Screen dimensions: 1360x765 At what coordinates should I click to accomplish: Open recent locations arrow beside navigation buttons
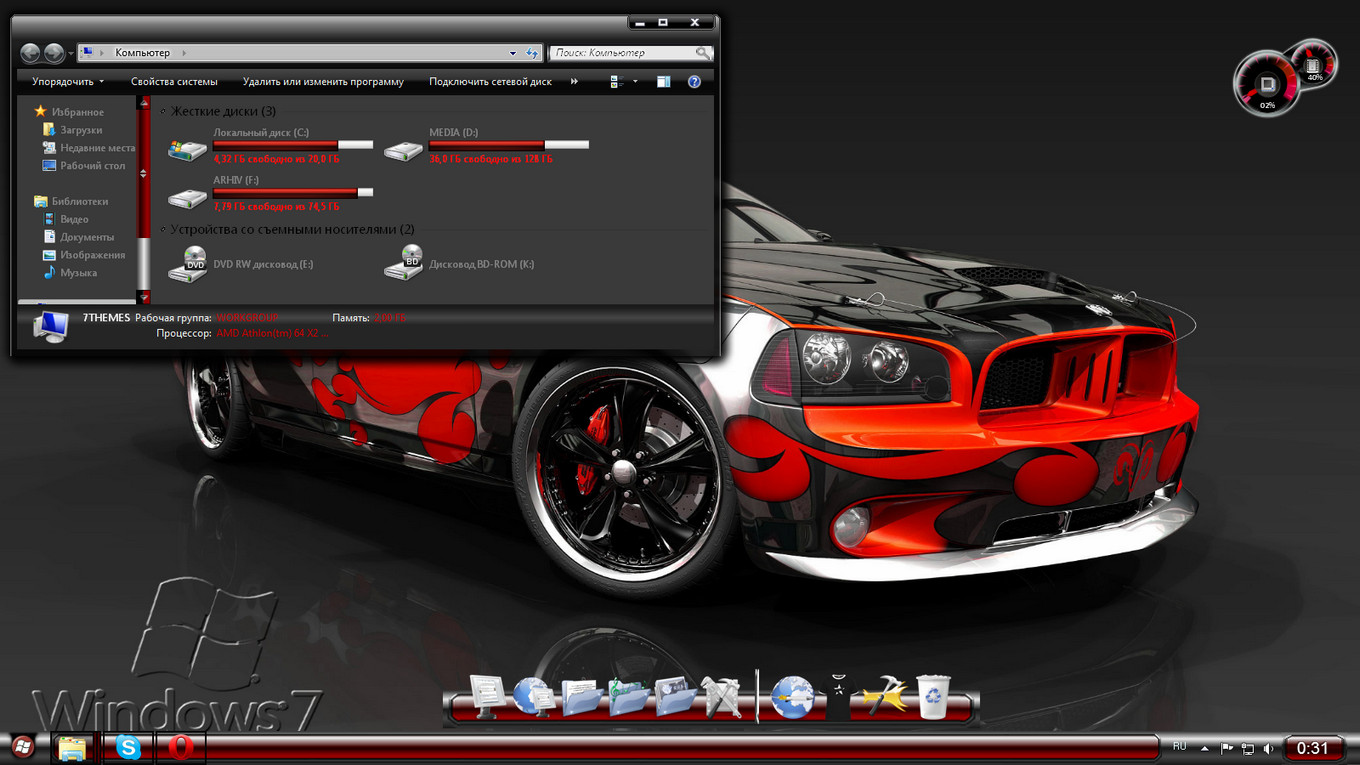70,53
